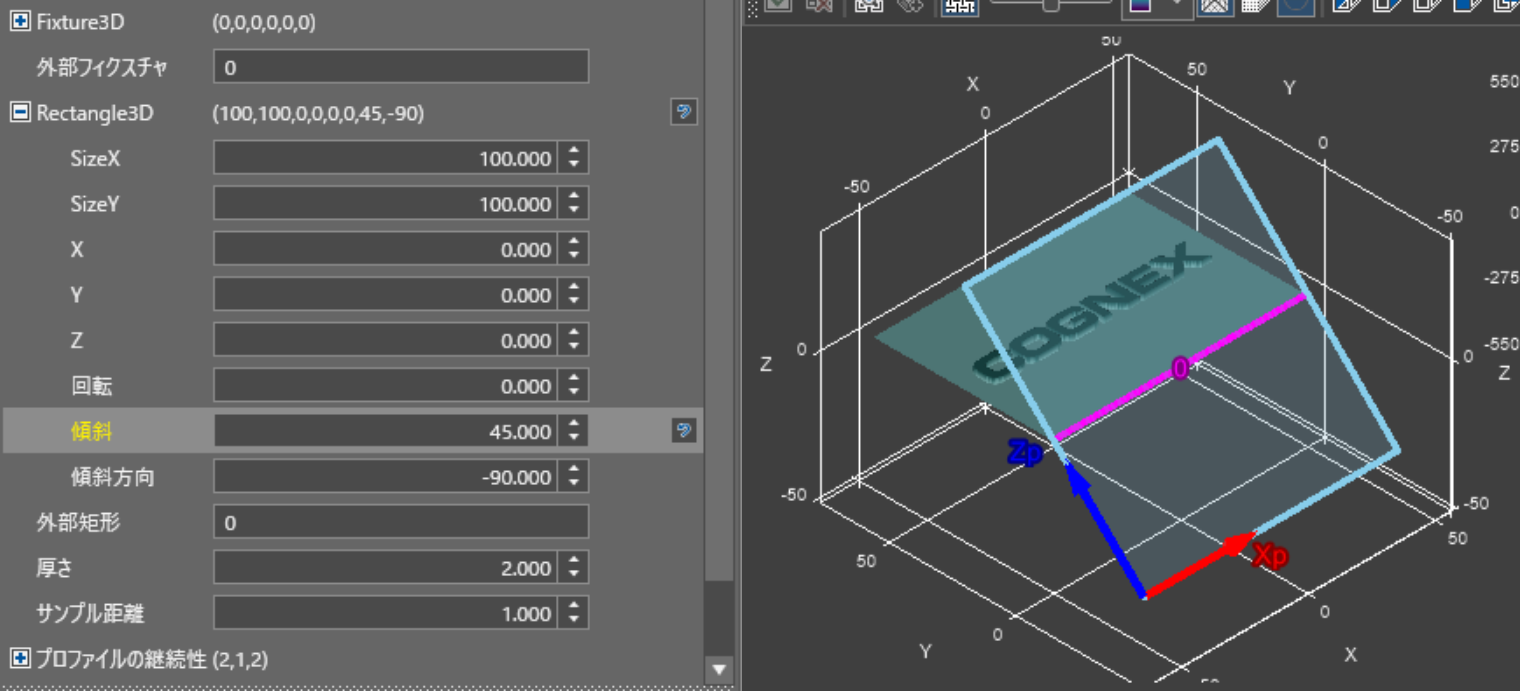Toggle the highlighted circle icon in 3D toolbar
The height and width of the screenshot is (691, 1520).
[x=1296, y=5]
